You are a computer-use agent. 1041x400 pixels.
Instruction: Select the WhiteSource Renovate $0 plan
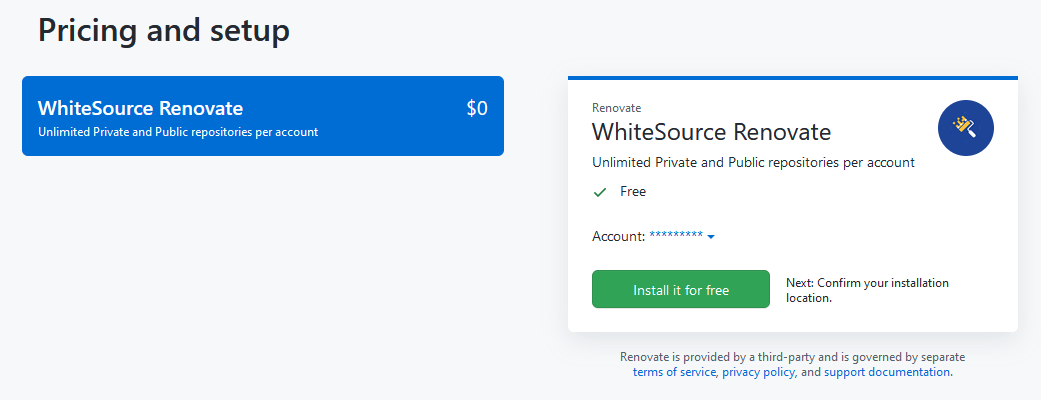pos(263,116)
